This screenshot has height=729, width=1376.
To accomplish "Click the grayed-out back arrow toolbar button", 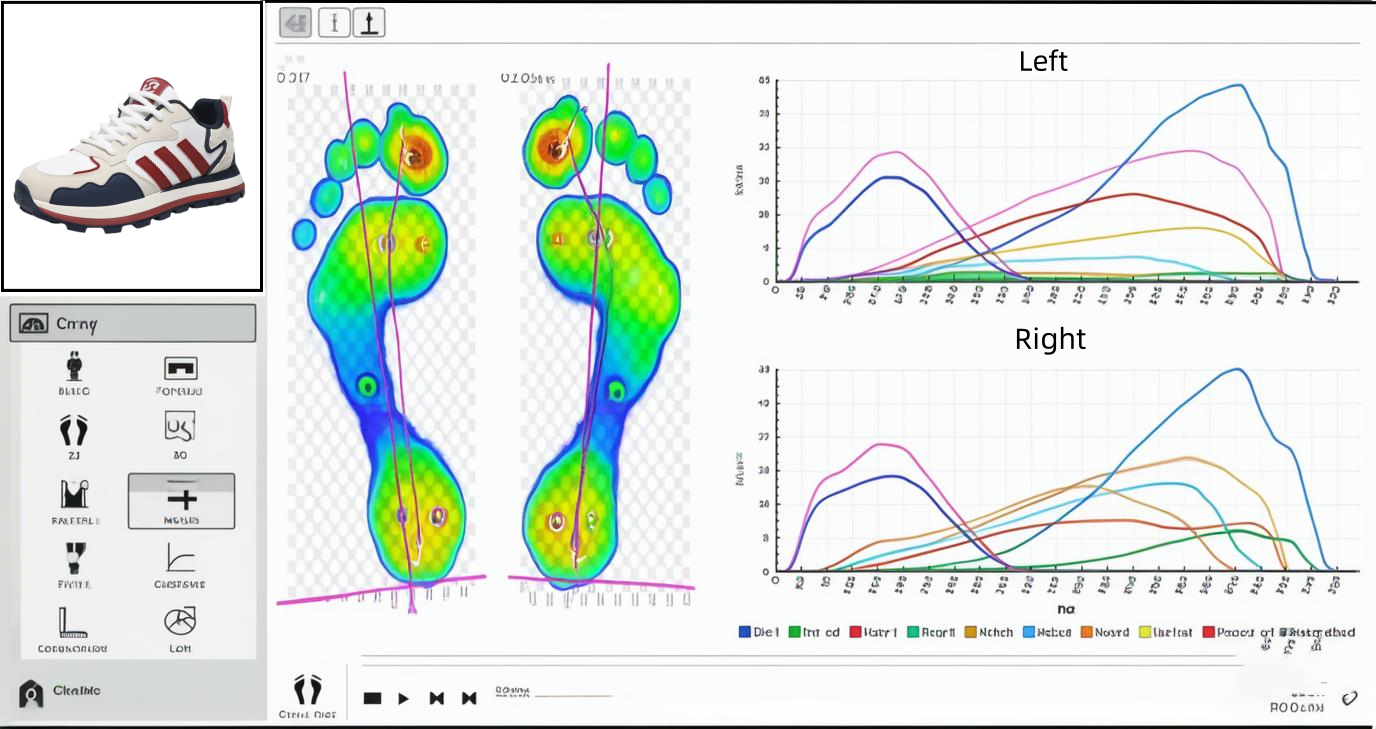I will pyautogui.click(x=295, y=23).
